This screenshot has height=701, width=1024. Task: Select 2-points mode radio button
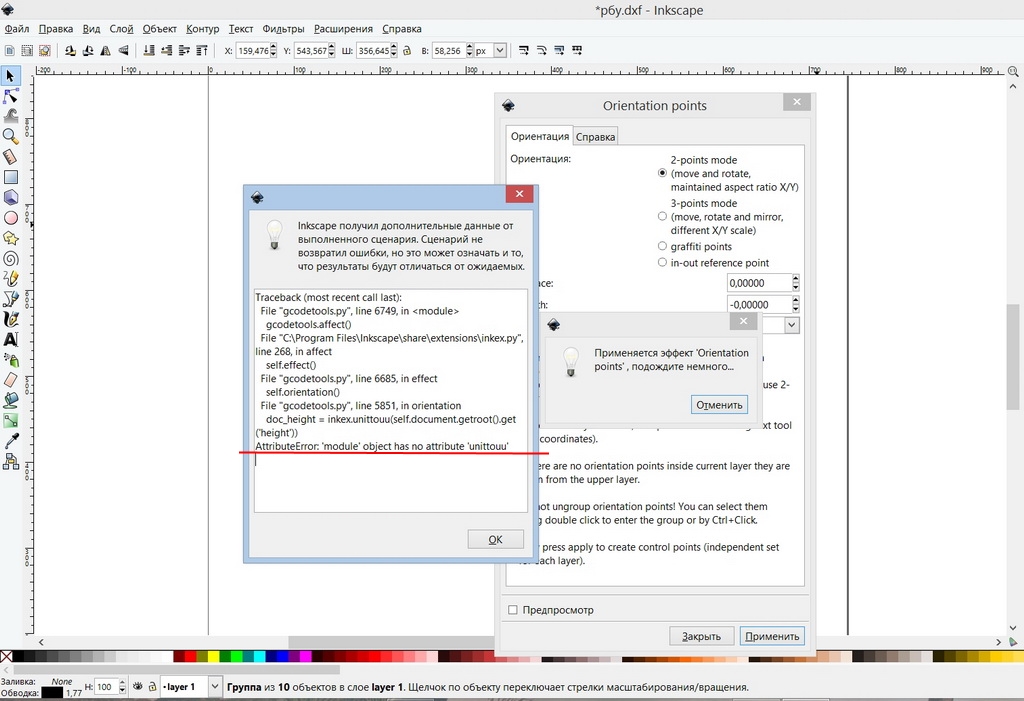click(x=662, y=173)
